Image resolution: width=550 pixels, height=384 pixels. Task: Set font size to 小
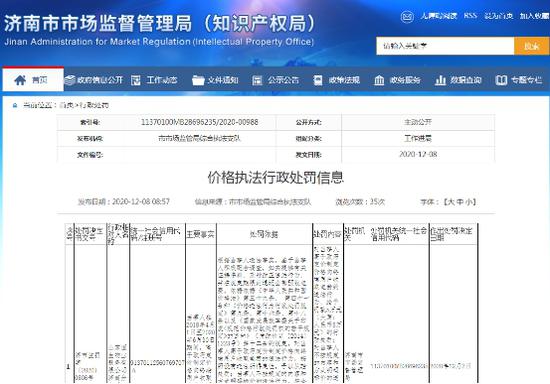click(470, 202)
